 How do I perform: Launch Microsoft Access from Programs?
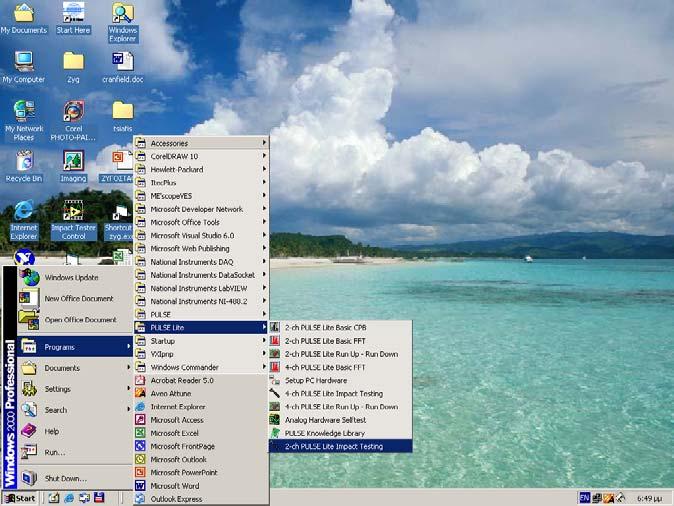coord(201,420)
